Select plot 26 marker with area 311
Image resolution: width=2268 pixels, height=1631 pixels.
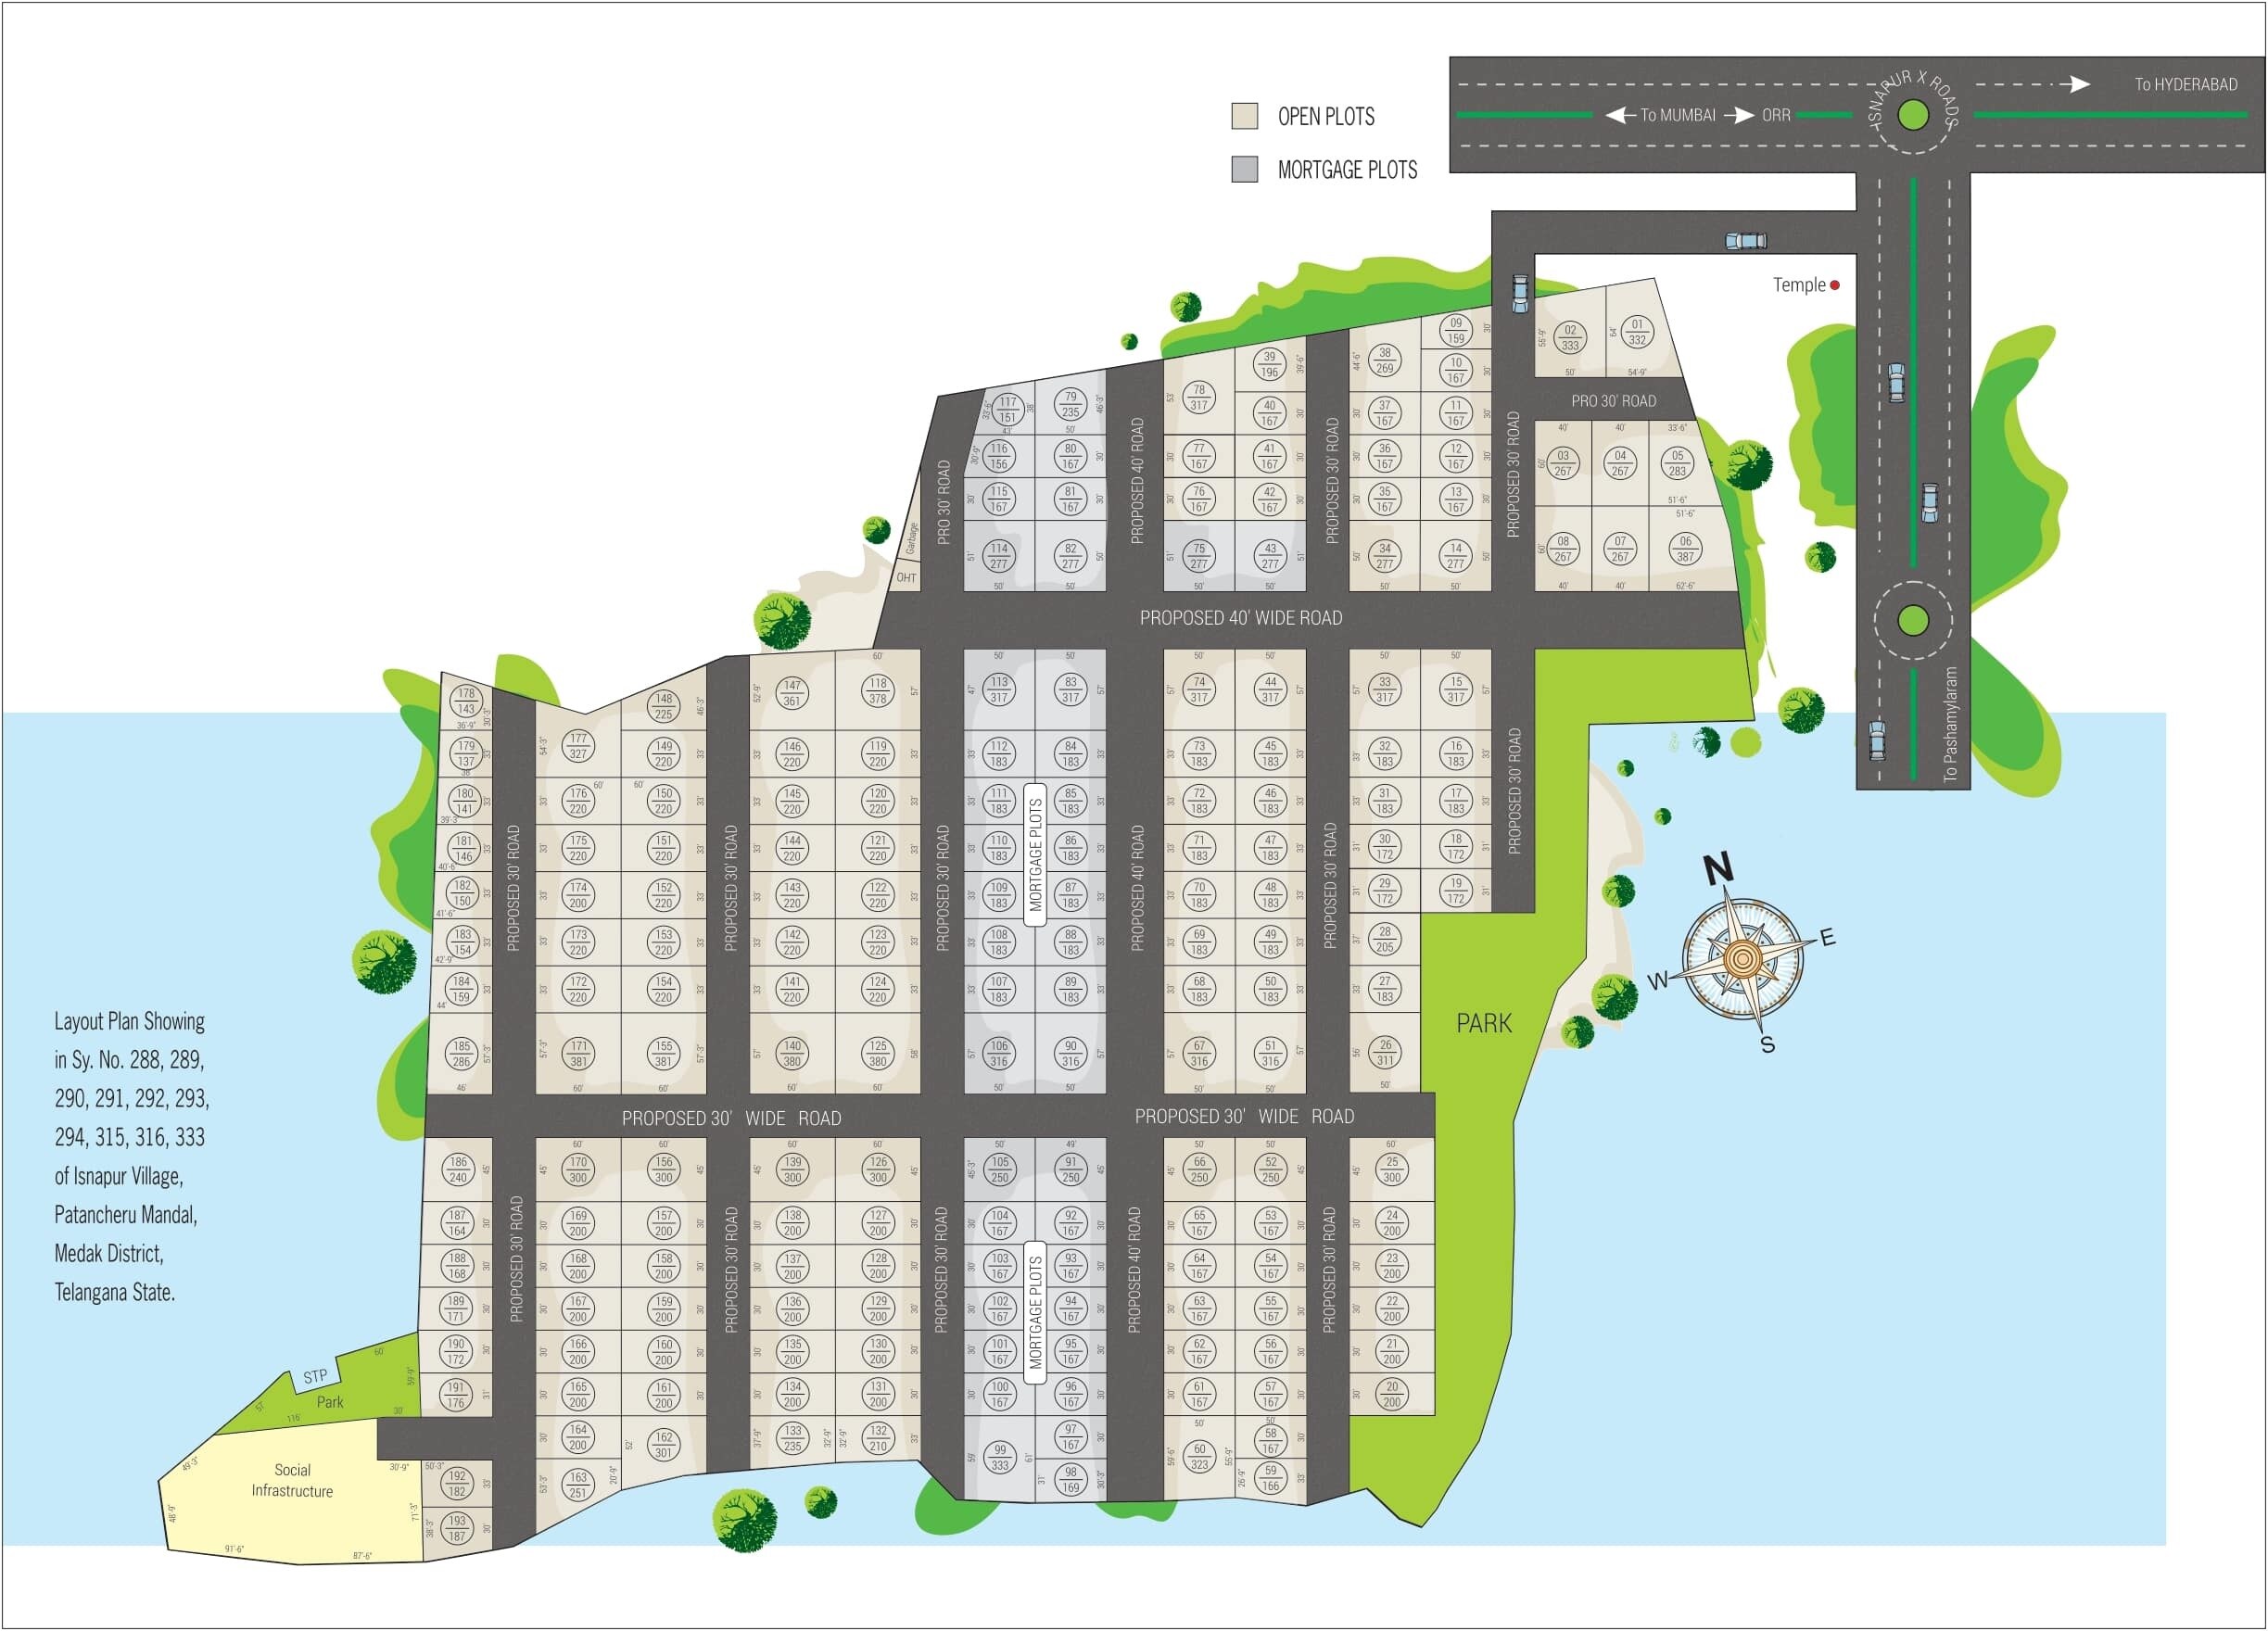[1385, 1052]
